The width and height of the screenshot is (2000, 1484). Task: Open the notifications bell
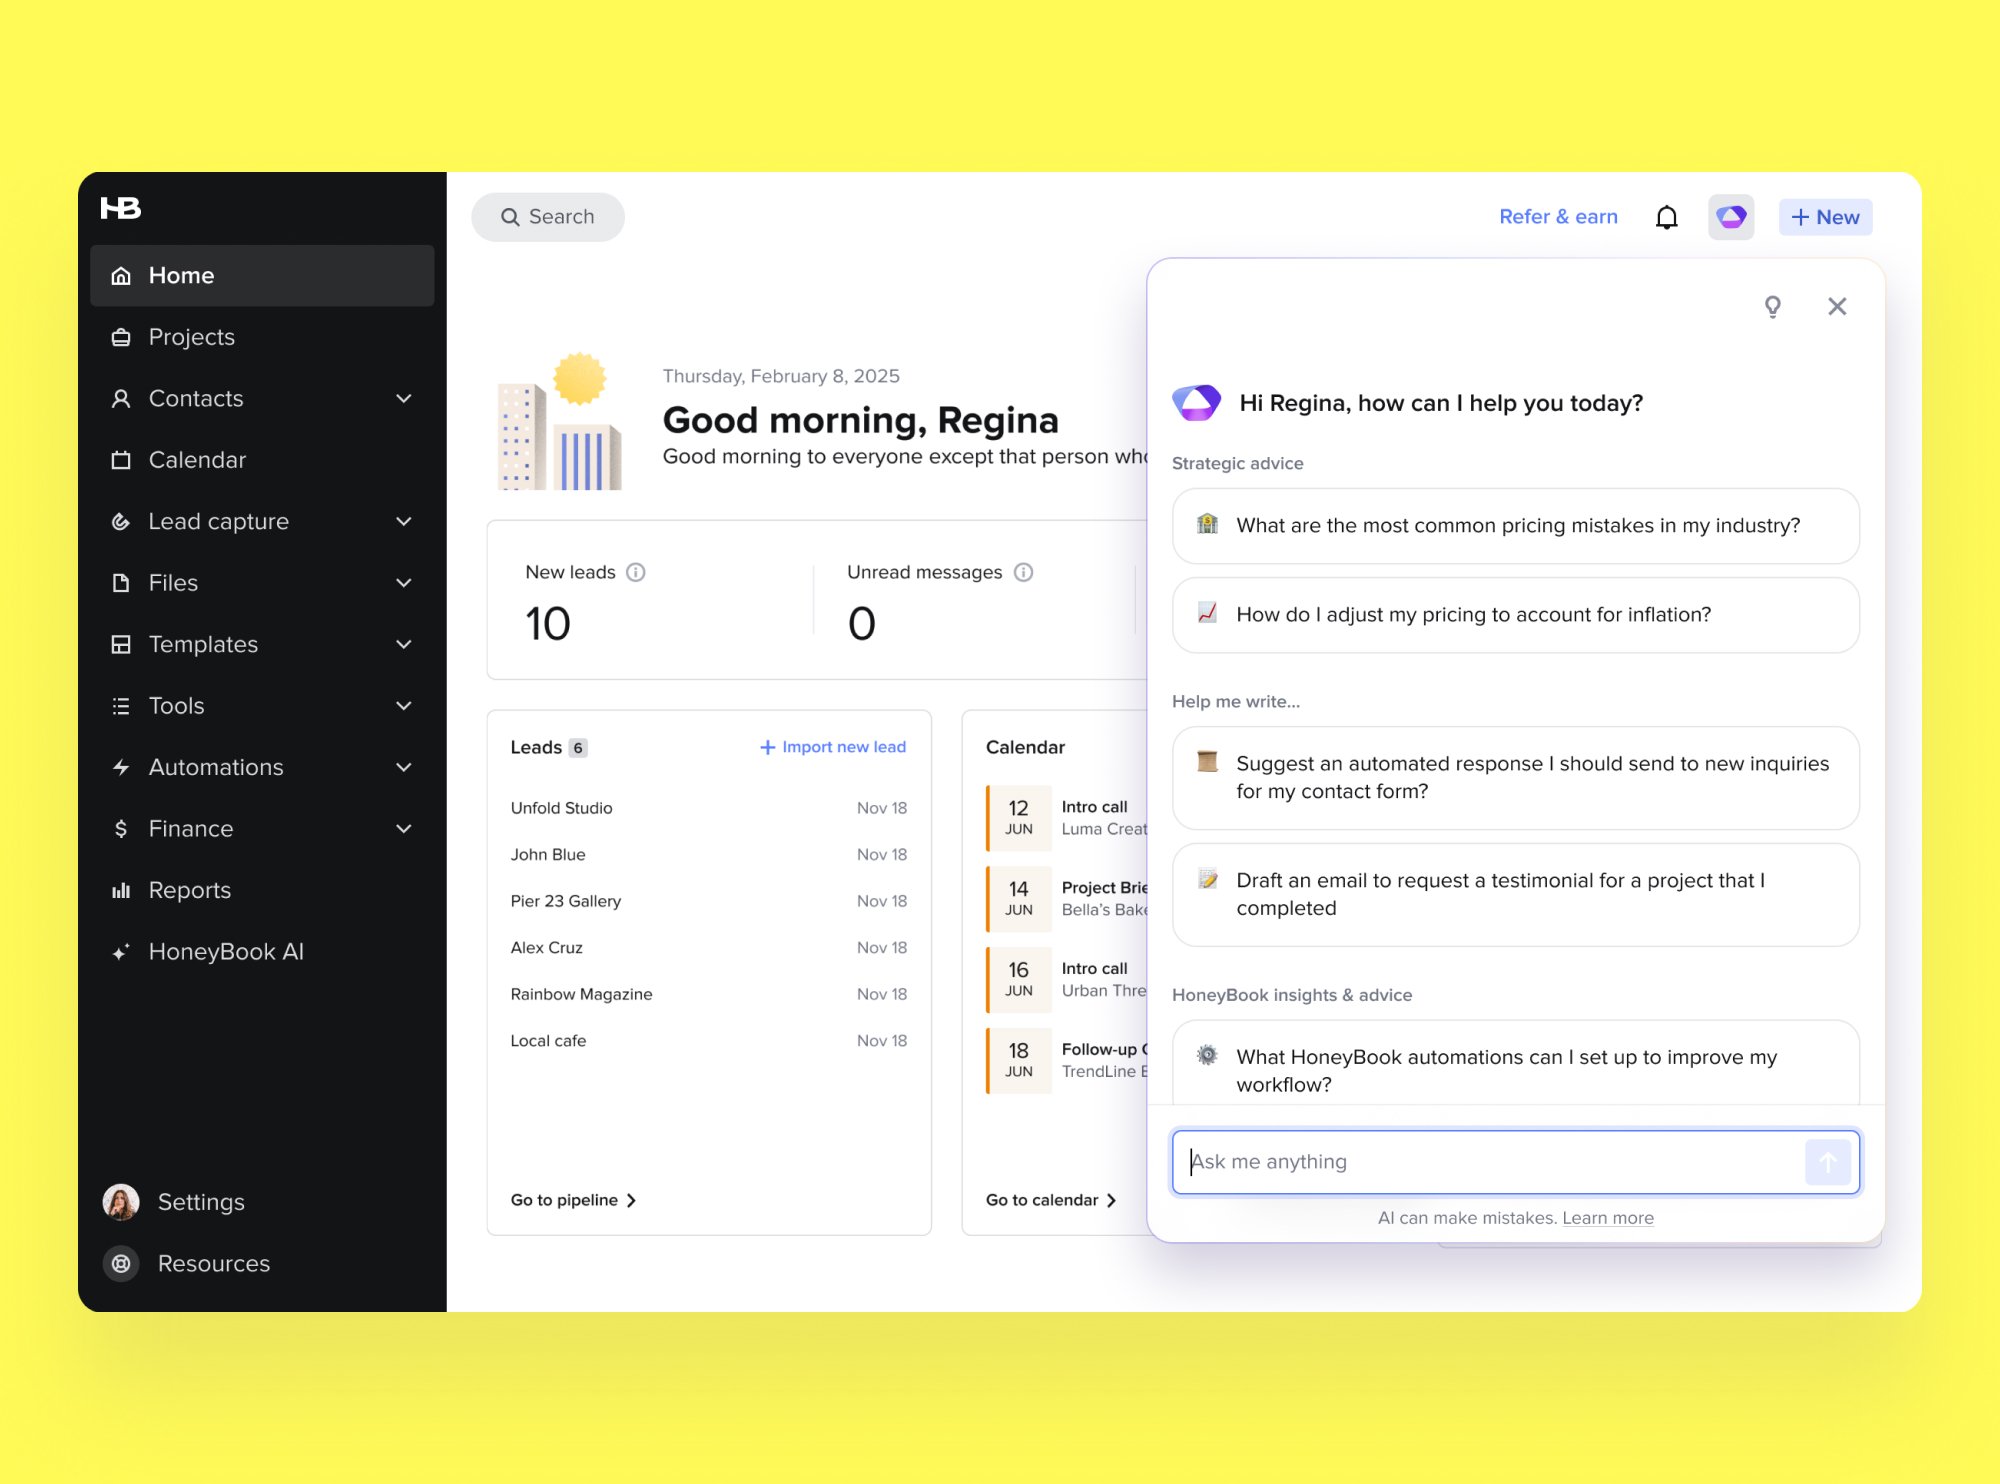1666,217
